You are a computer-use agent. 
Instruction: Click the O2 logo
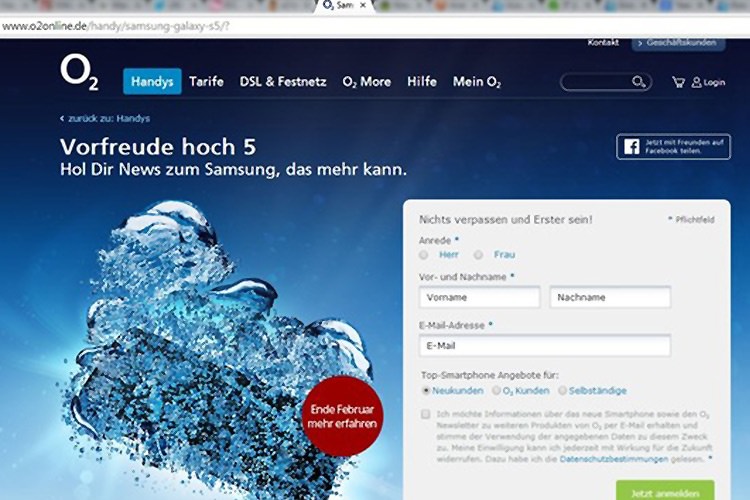pyautogui.click(x=79, y=72)
